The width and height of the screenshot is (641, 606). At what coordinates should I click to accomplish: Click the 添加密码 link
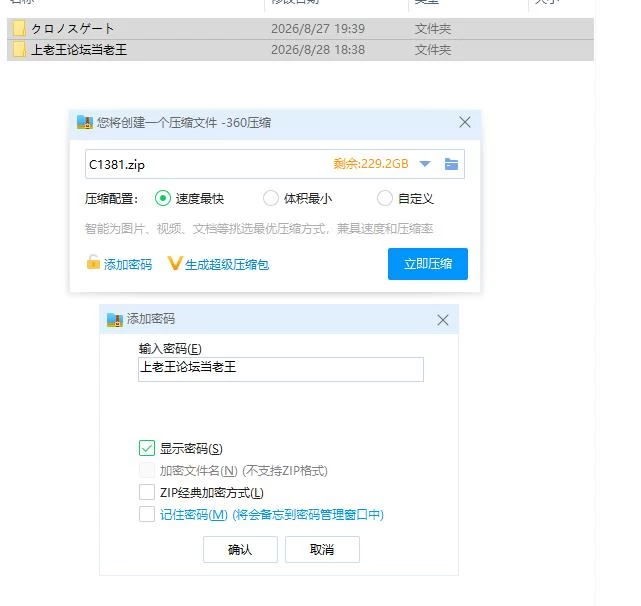point(128,265)
